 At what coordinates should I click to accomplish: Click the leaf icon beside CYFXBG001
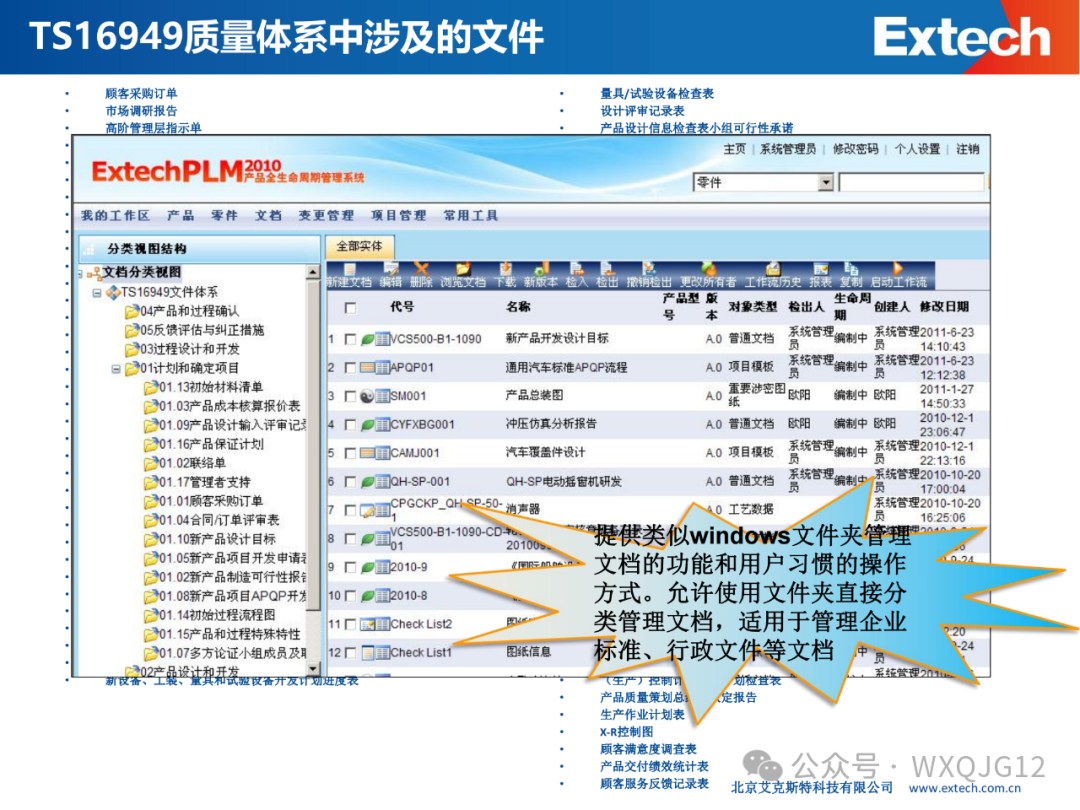(x=368, y=425)
